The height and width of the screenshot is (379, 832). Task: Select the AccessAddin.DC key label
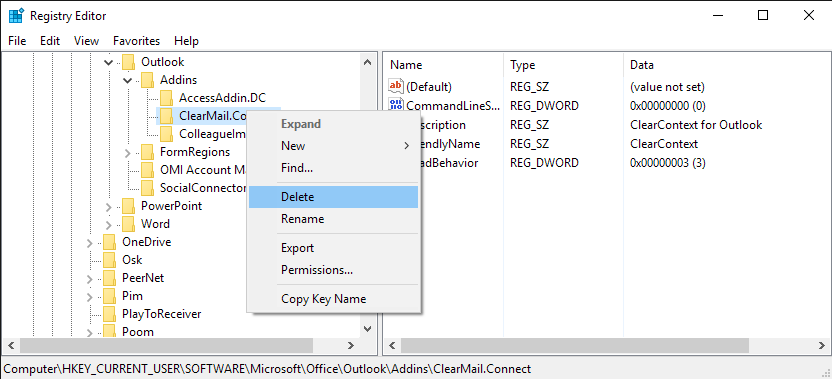click(222, 98)
